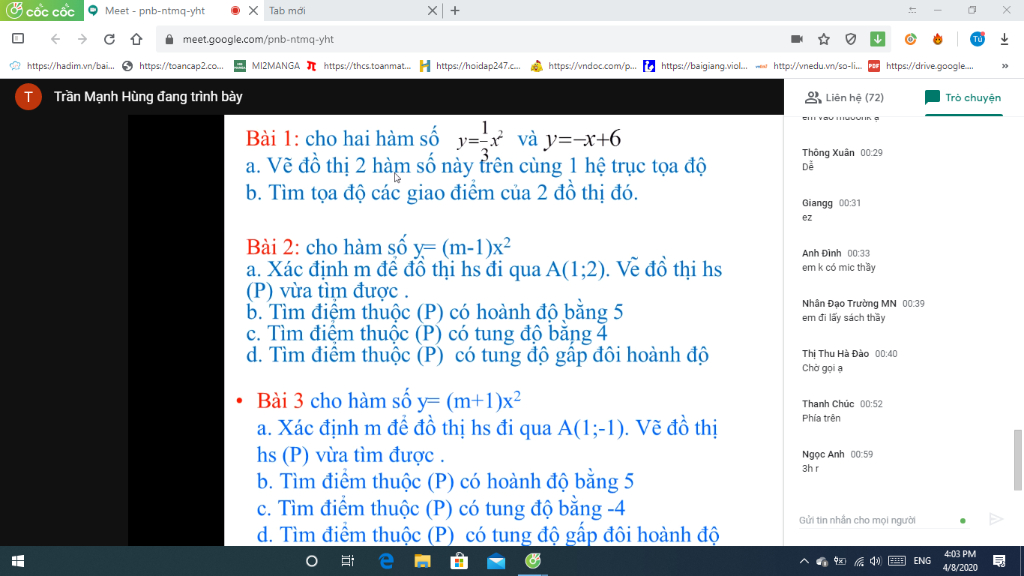
Task: Open volume control in system tray
Action: (876, 561)
